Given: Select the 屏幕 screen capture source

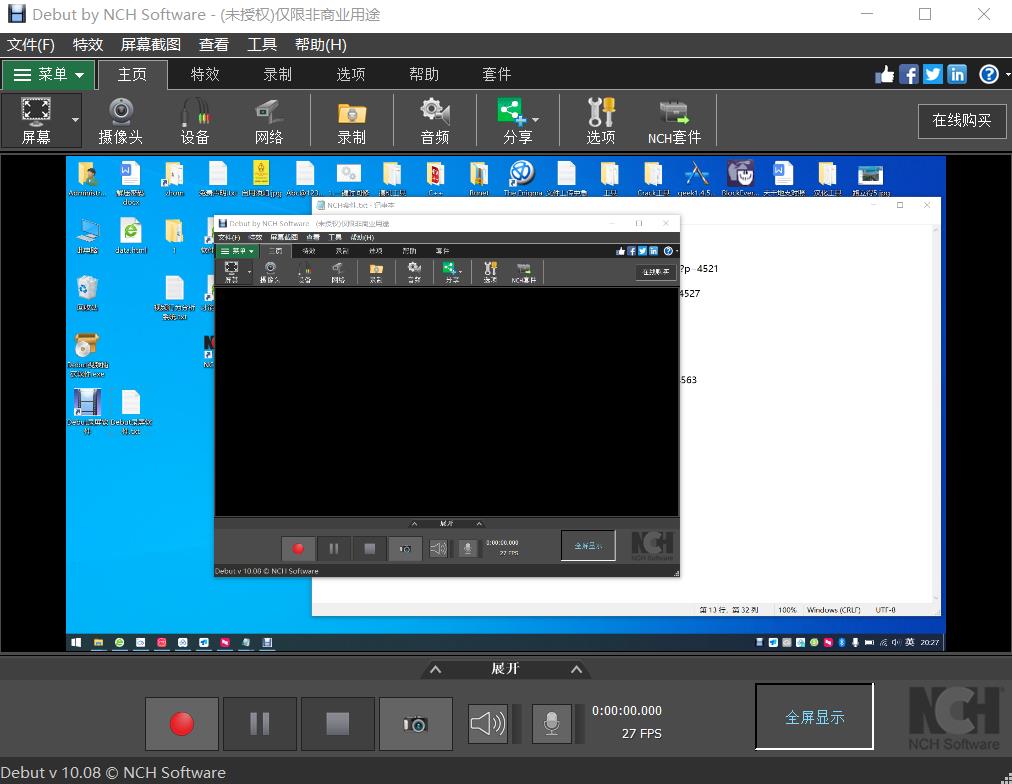Looking at the screenshot, I should (35, 121).
